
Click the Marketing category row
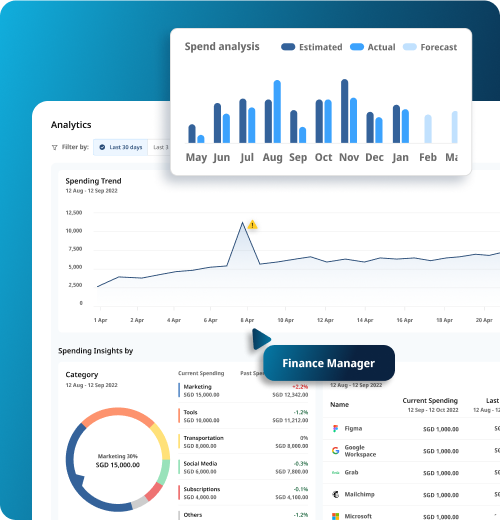click(x=243, y=390)
